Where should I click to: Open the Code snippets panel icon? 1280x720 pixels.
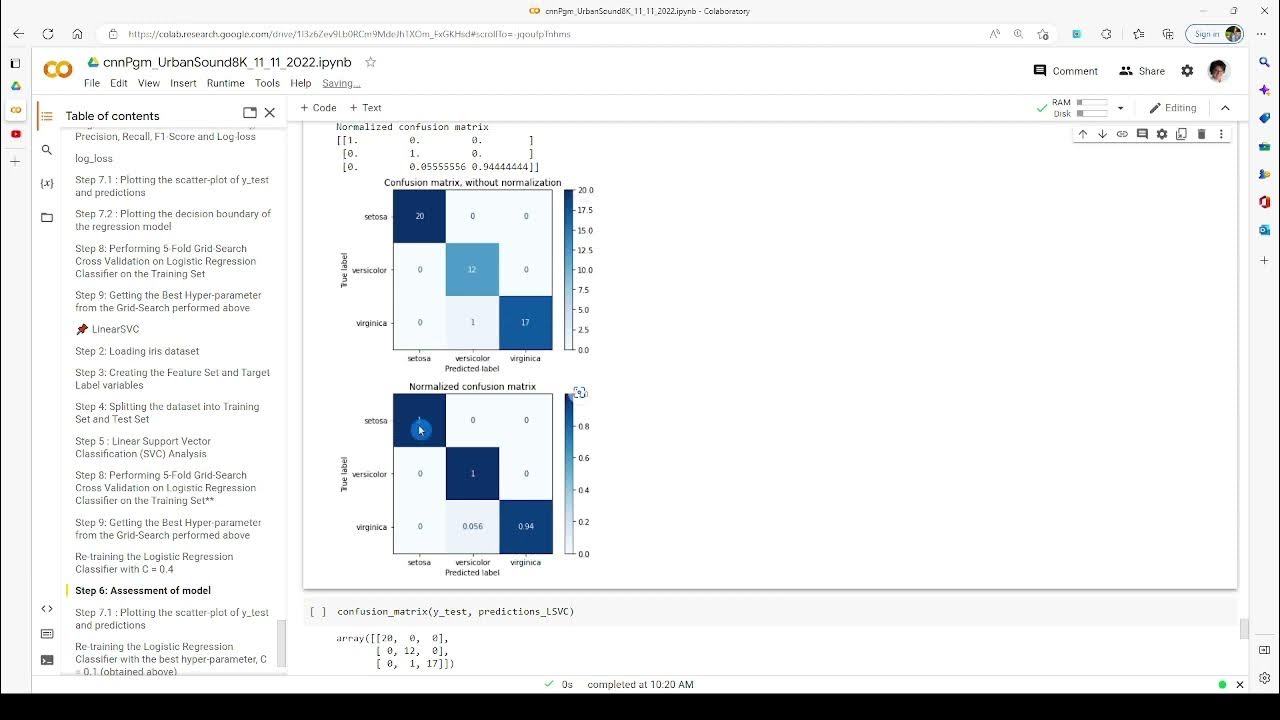point(46,608)
